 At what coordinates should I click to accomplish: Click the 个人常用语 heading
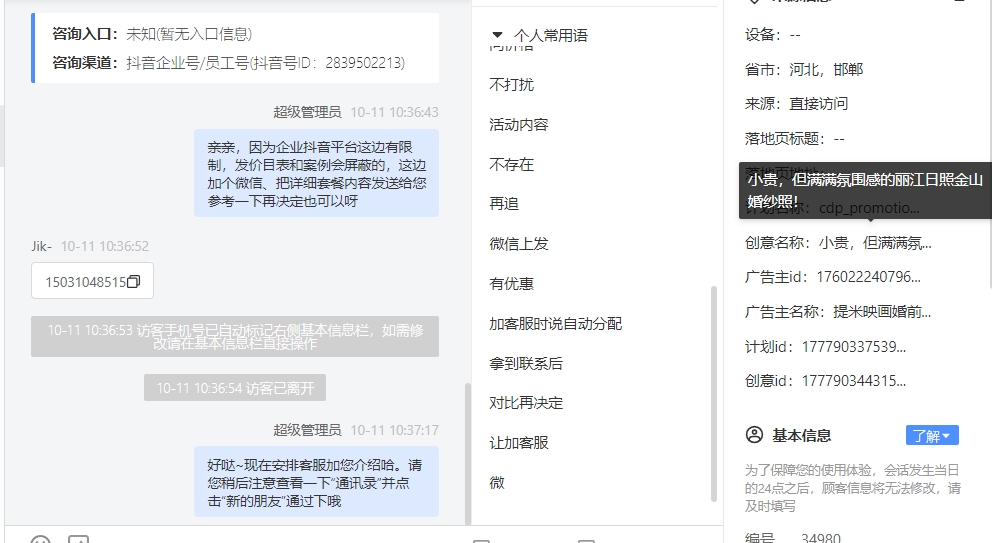(550, 35)
